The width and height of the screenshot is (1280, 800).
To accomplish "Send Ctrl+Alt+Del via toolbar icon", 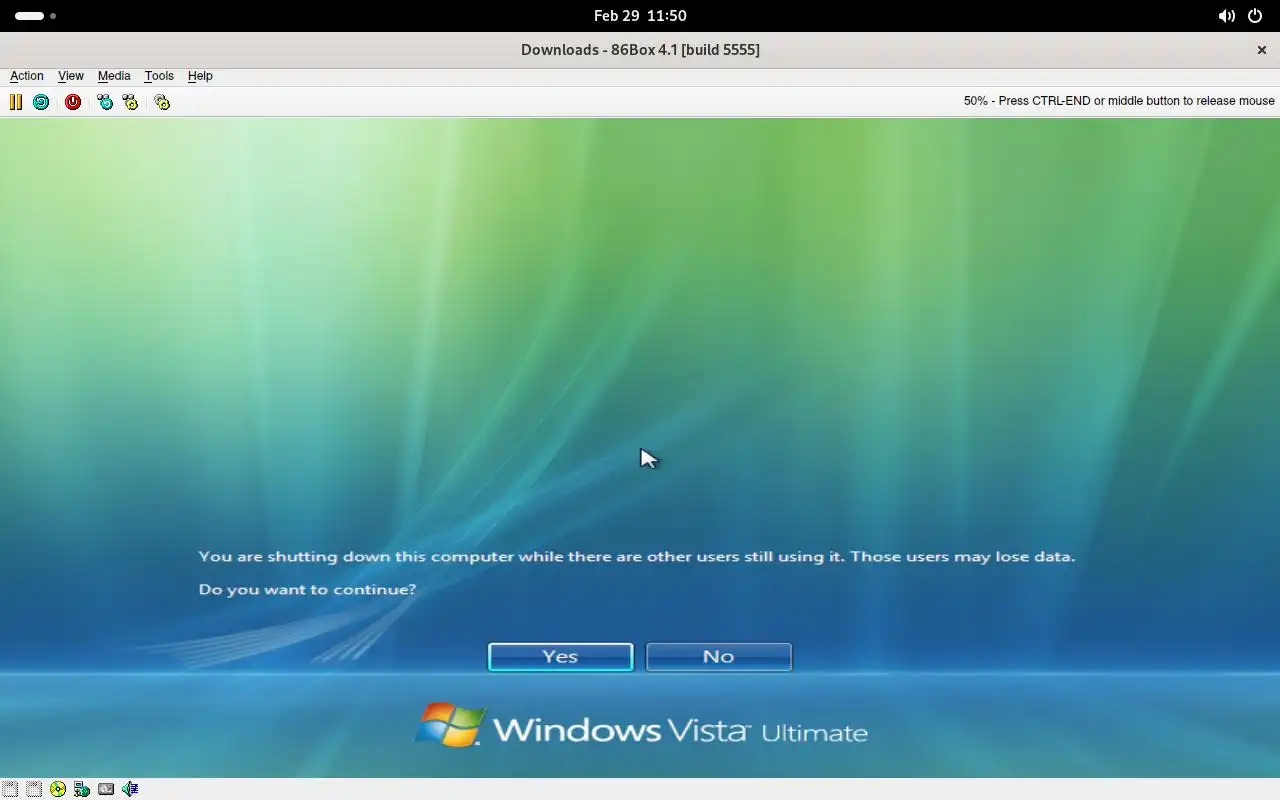I will tap(105, 102).
